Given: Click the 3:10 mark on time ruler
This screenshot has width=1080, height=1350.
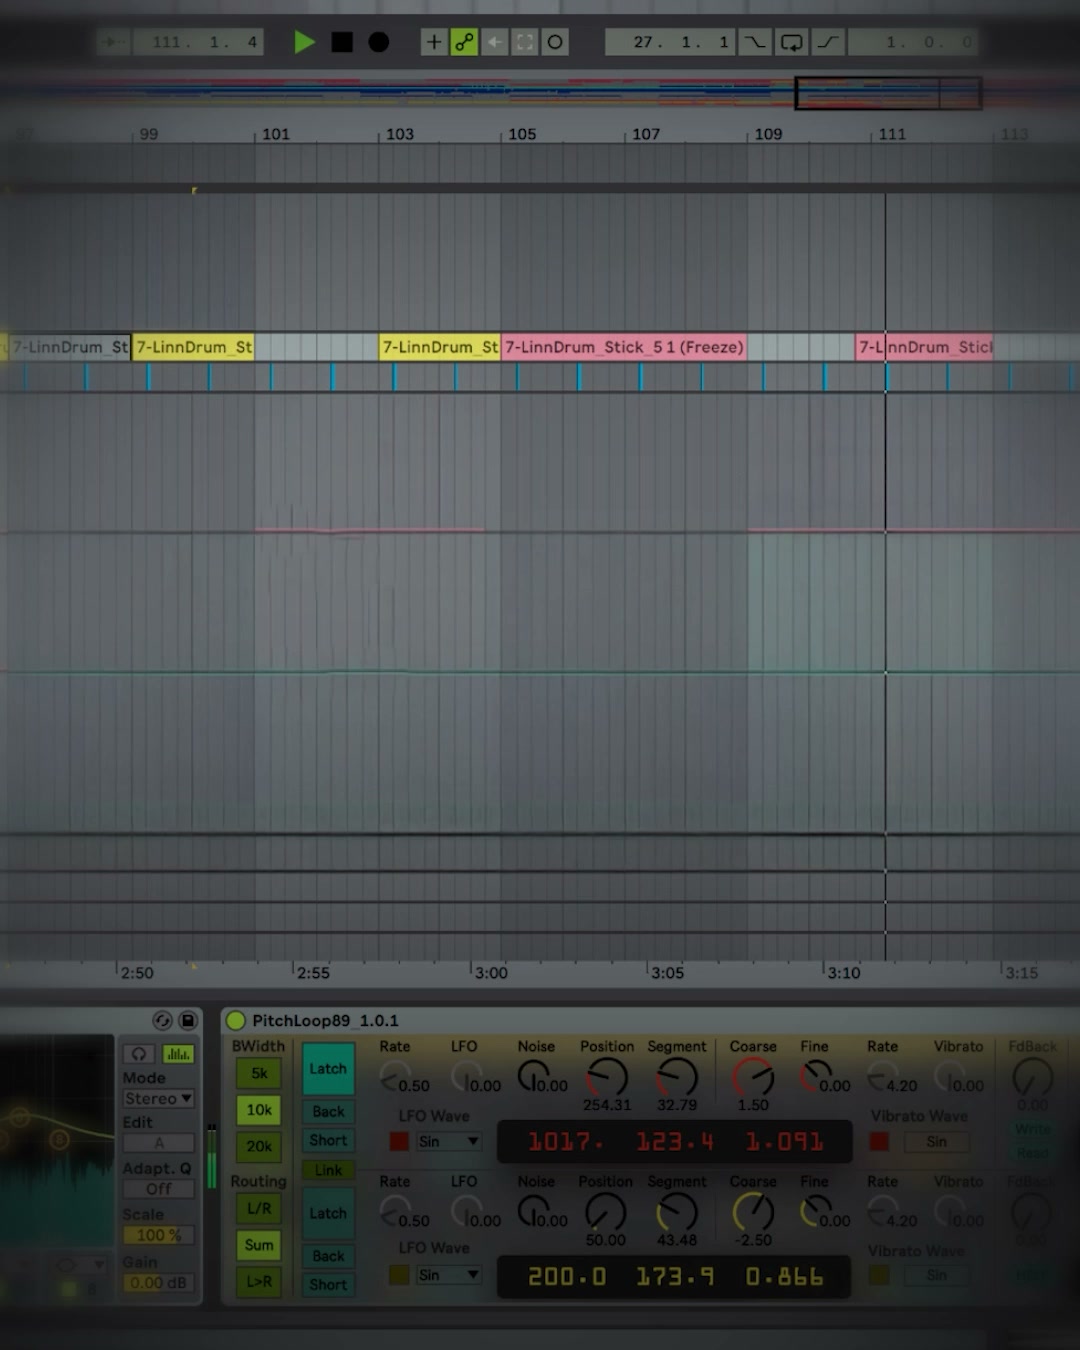Looking at the screenshot, I should point(844,973).
